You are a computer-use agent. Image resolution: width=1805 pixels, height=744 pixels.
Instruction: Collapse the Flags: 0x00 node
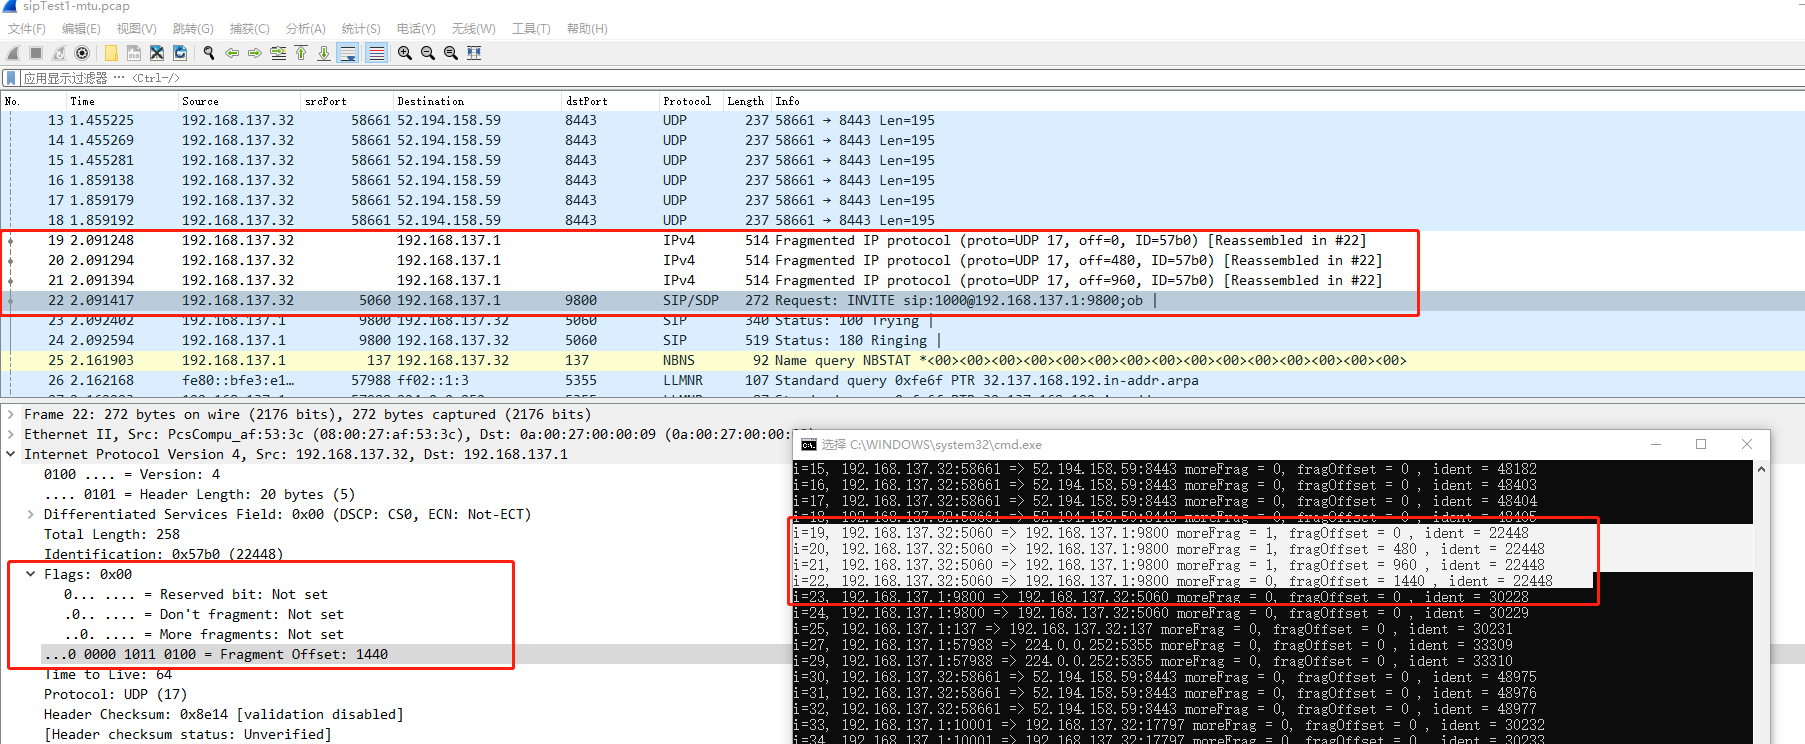tap(31, 574)
